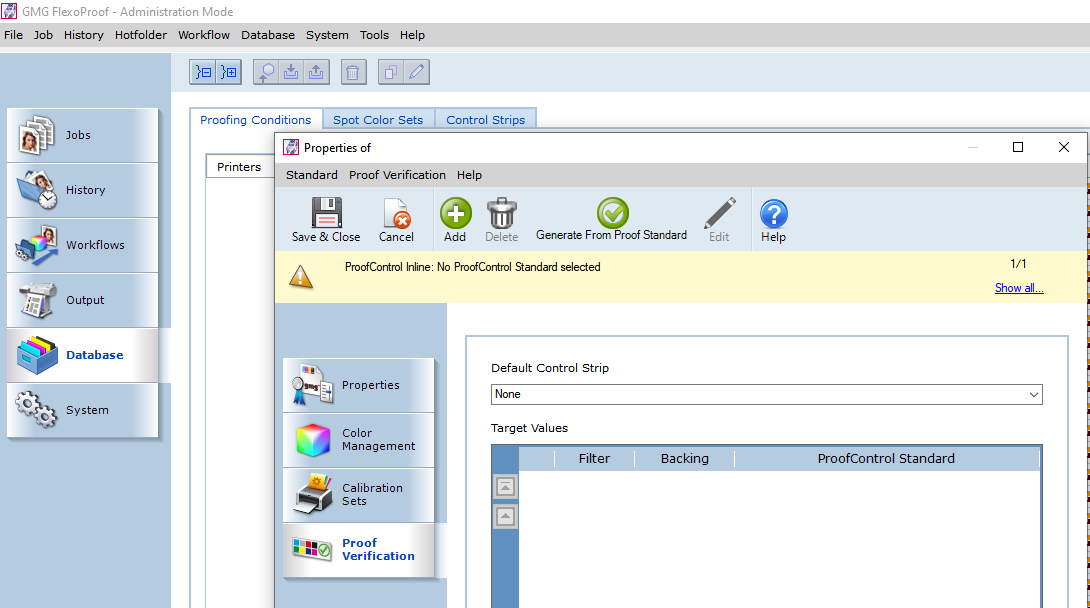Viewport: 1090px width, 608px height.
Task: Click the expand all tree toolbar icon
Action: (228, 72)
